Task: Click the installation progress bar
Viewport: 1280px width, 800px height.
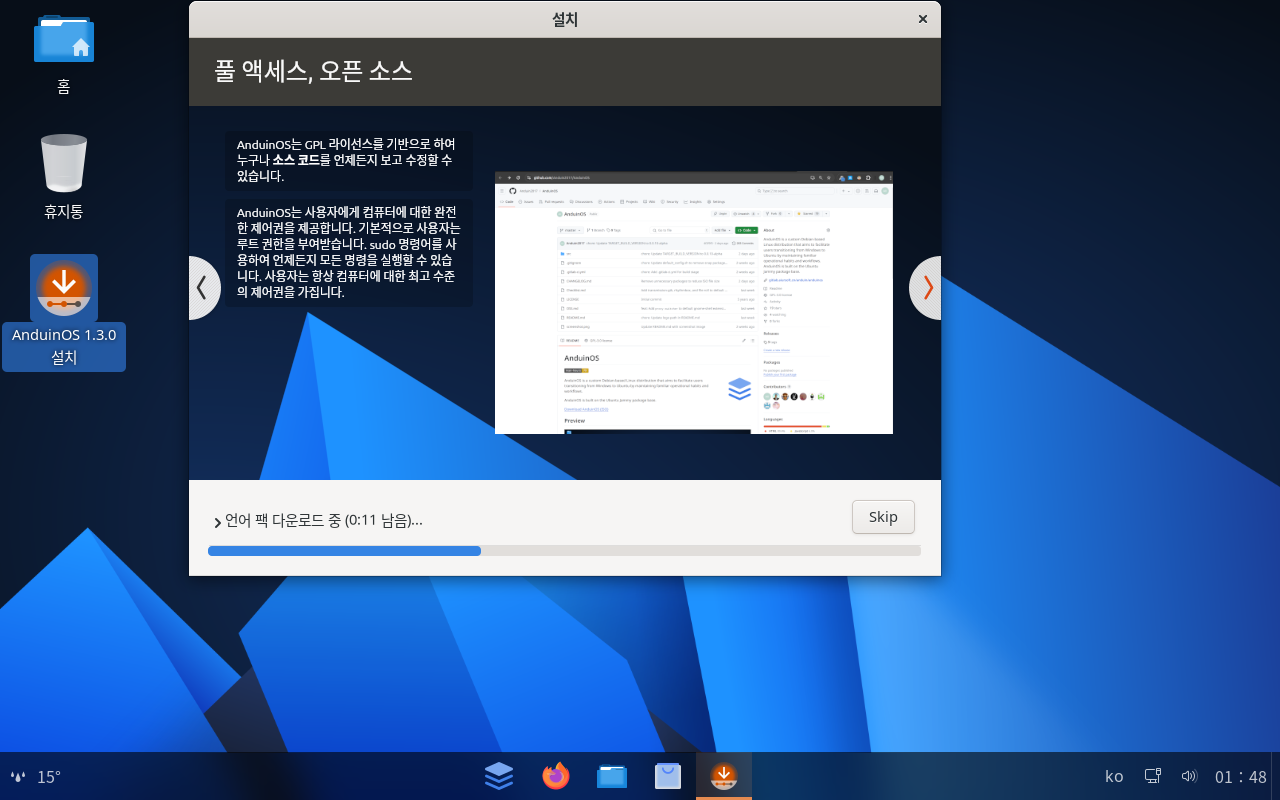Action: [x=564, y=551]
